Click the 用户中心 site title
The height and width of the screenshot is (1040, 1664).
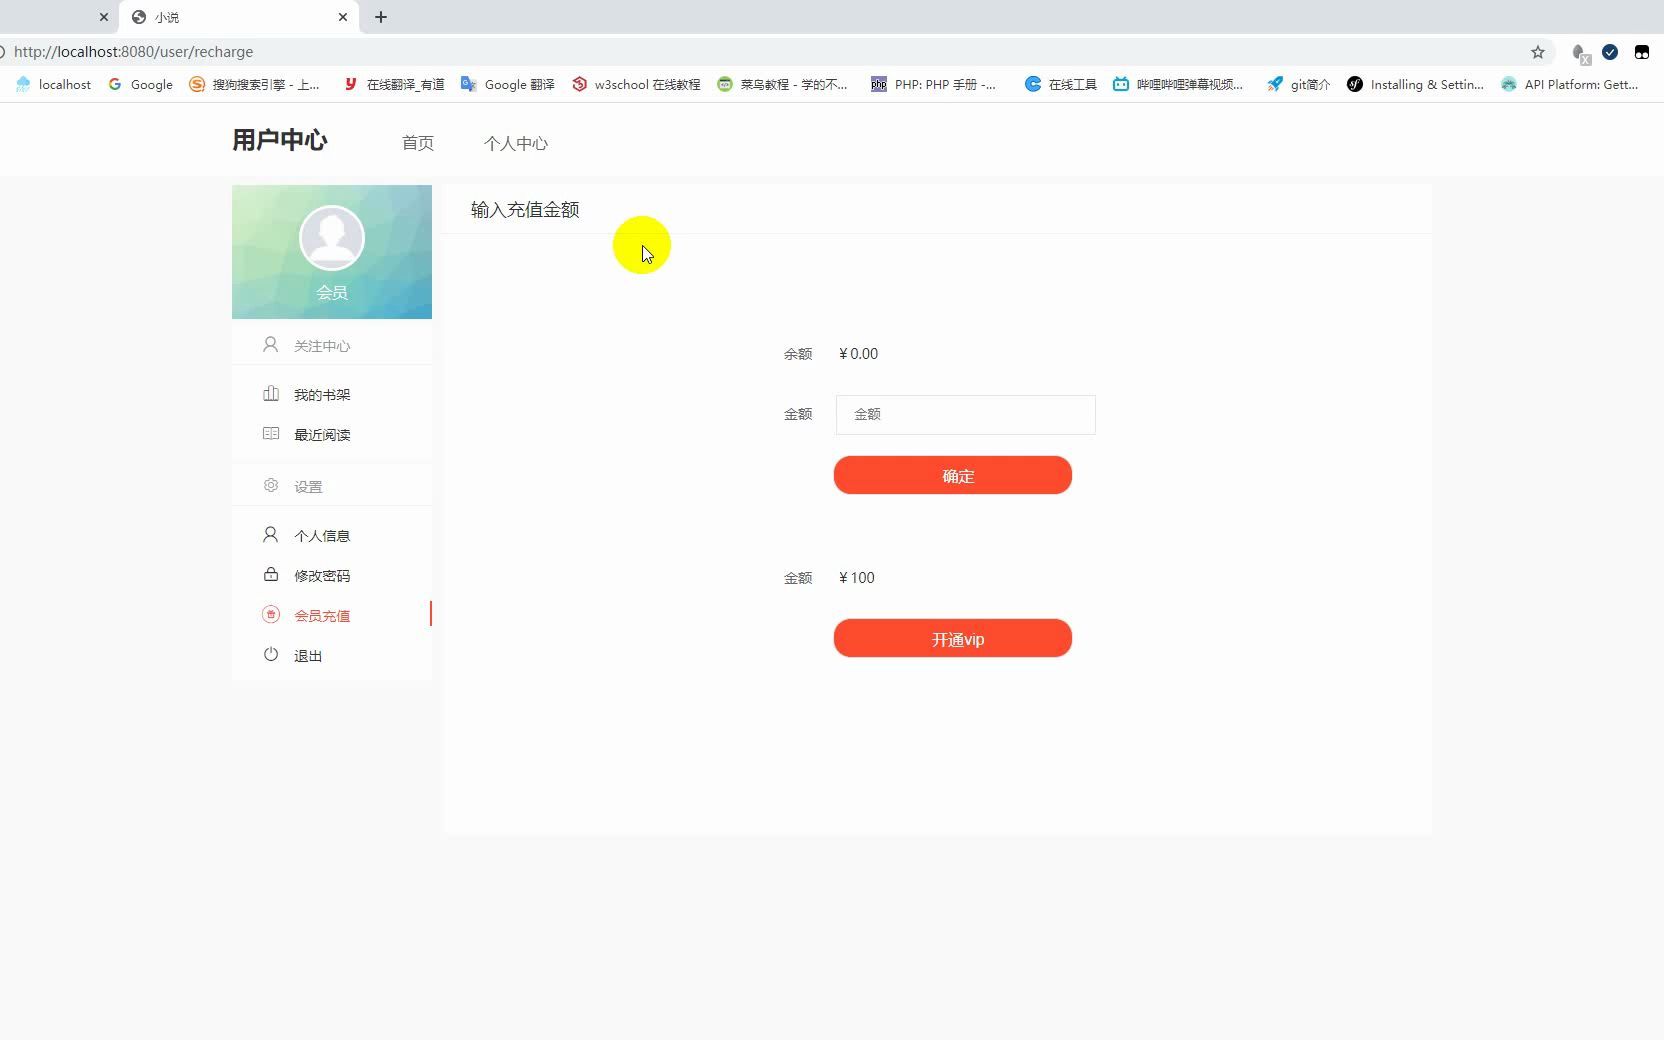pos(280,140)
